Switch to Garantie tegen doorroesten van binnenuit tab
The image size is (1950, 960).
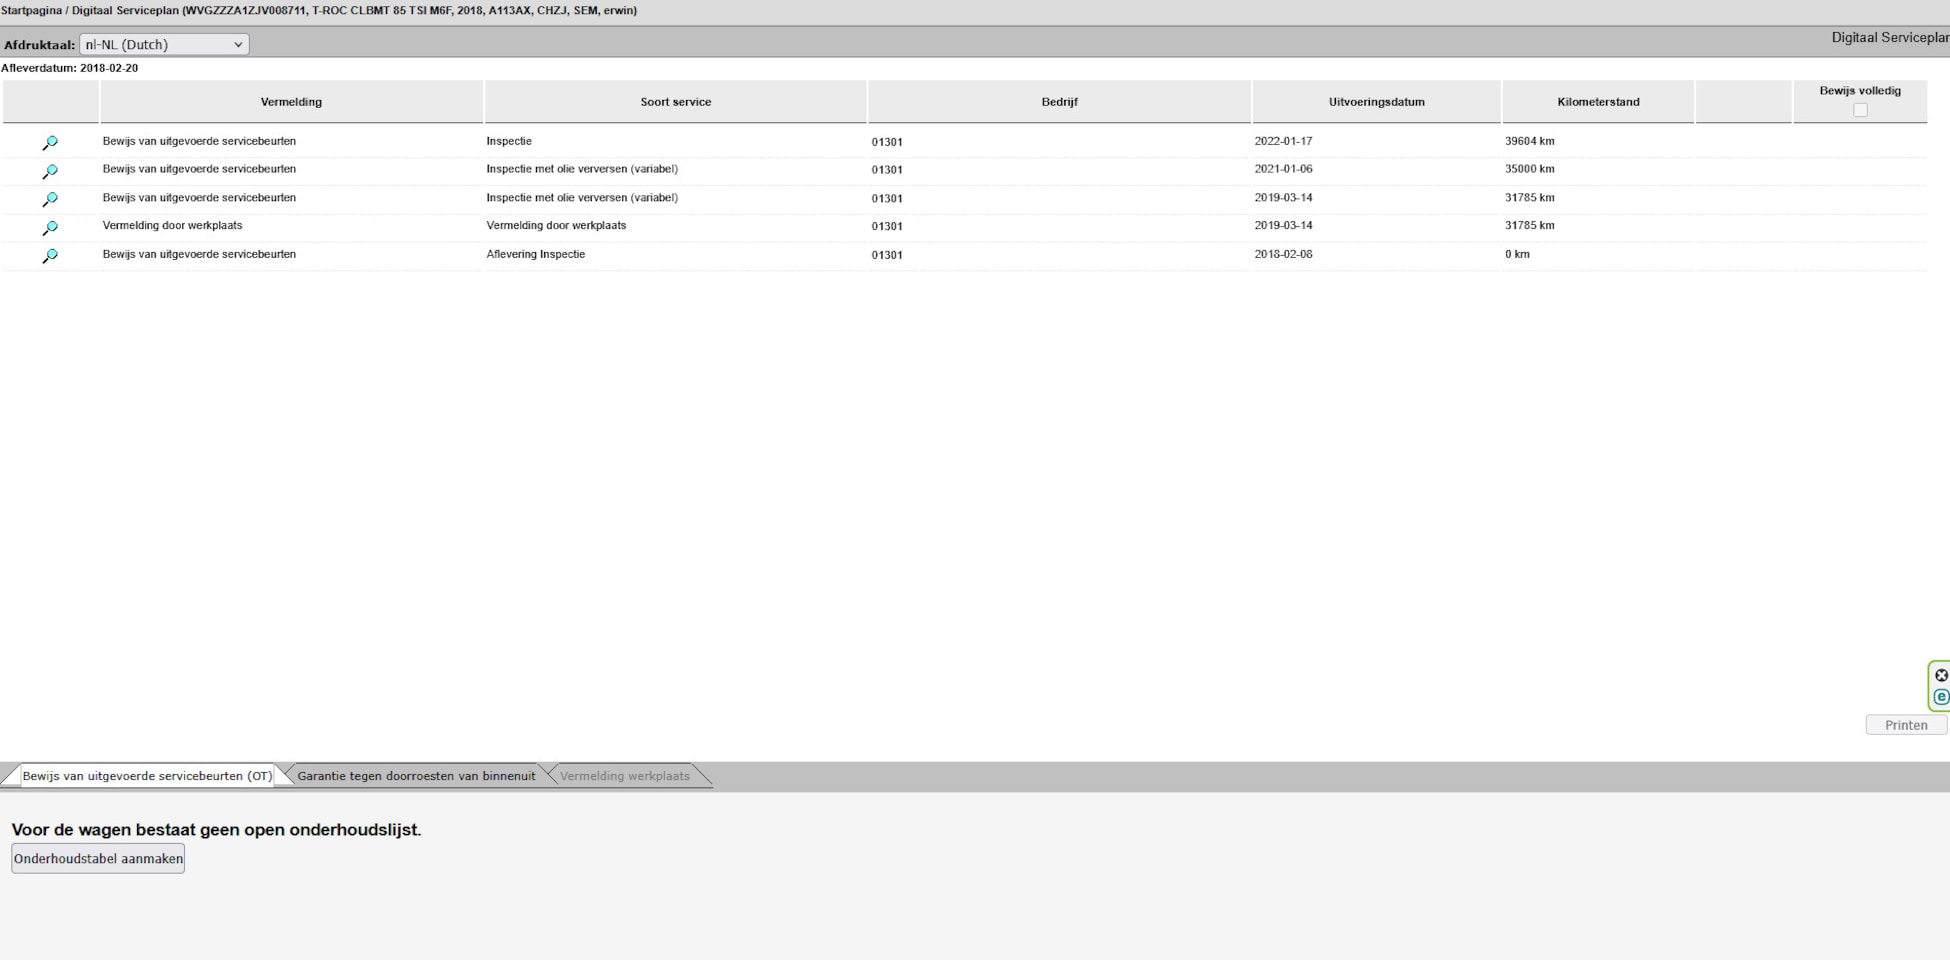click(416, 776)
